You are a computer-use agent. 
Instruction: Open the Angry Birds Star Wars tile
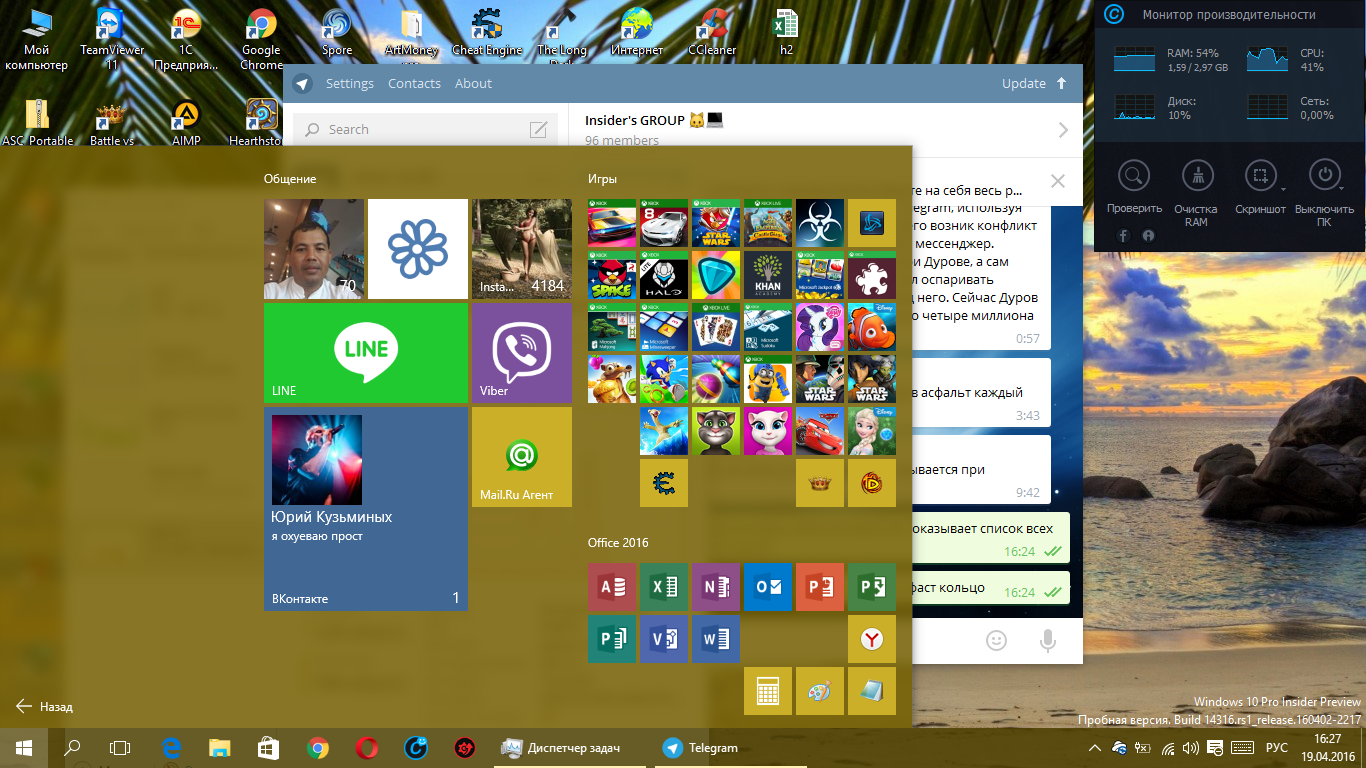pyautogui.click(x=716, y=223)
